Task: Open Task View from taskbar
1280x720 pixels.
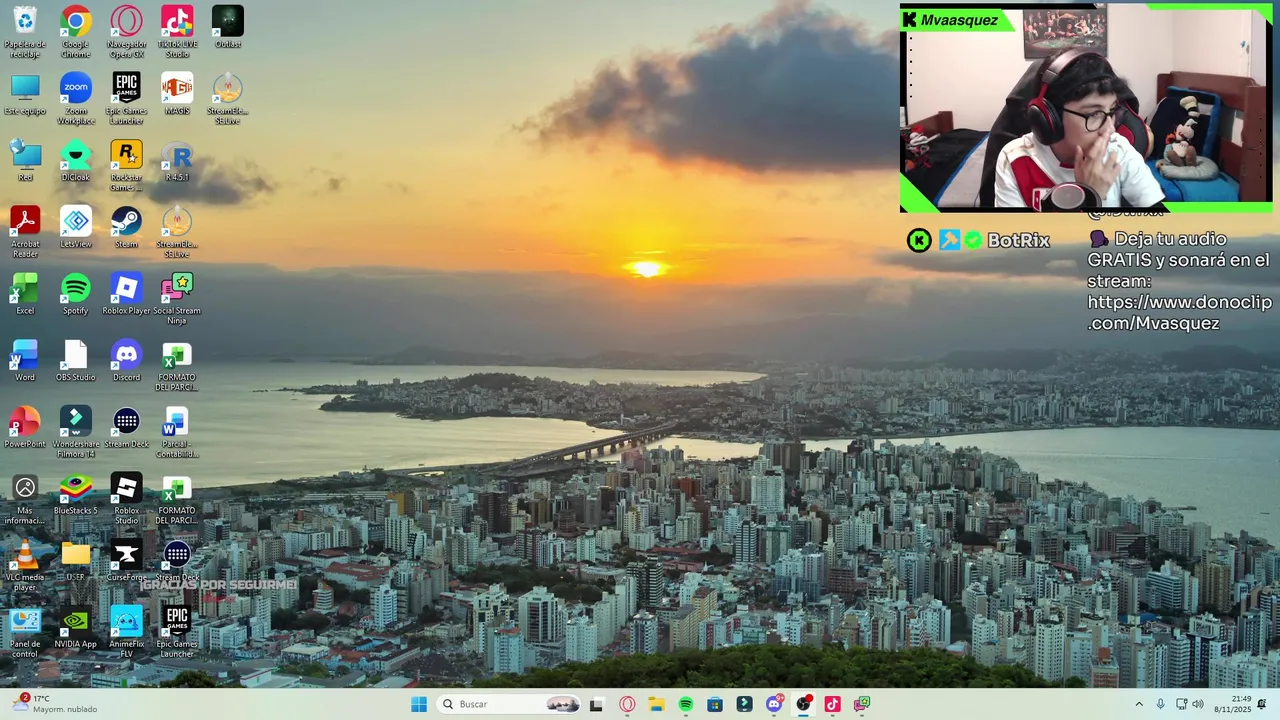Action: pos(597,704)
